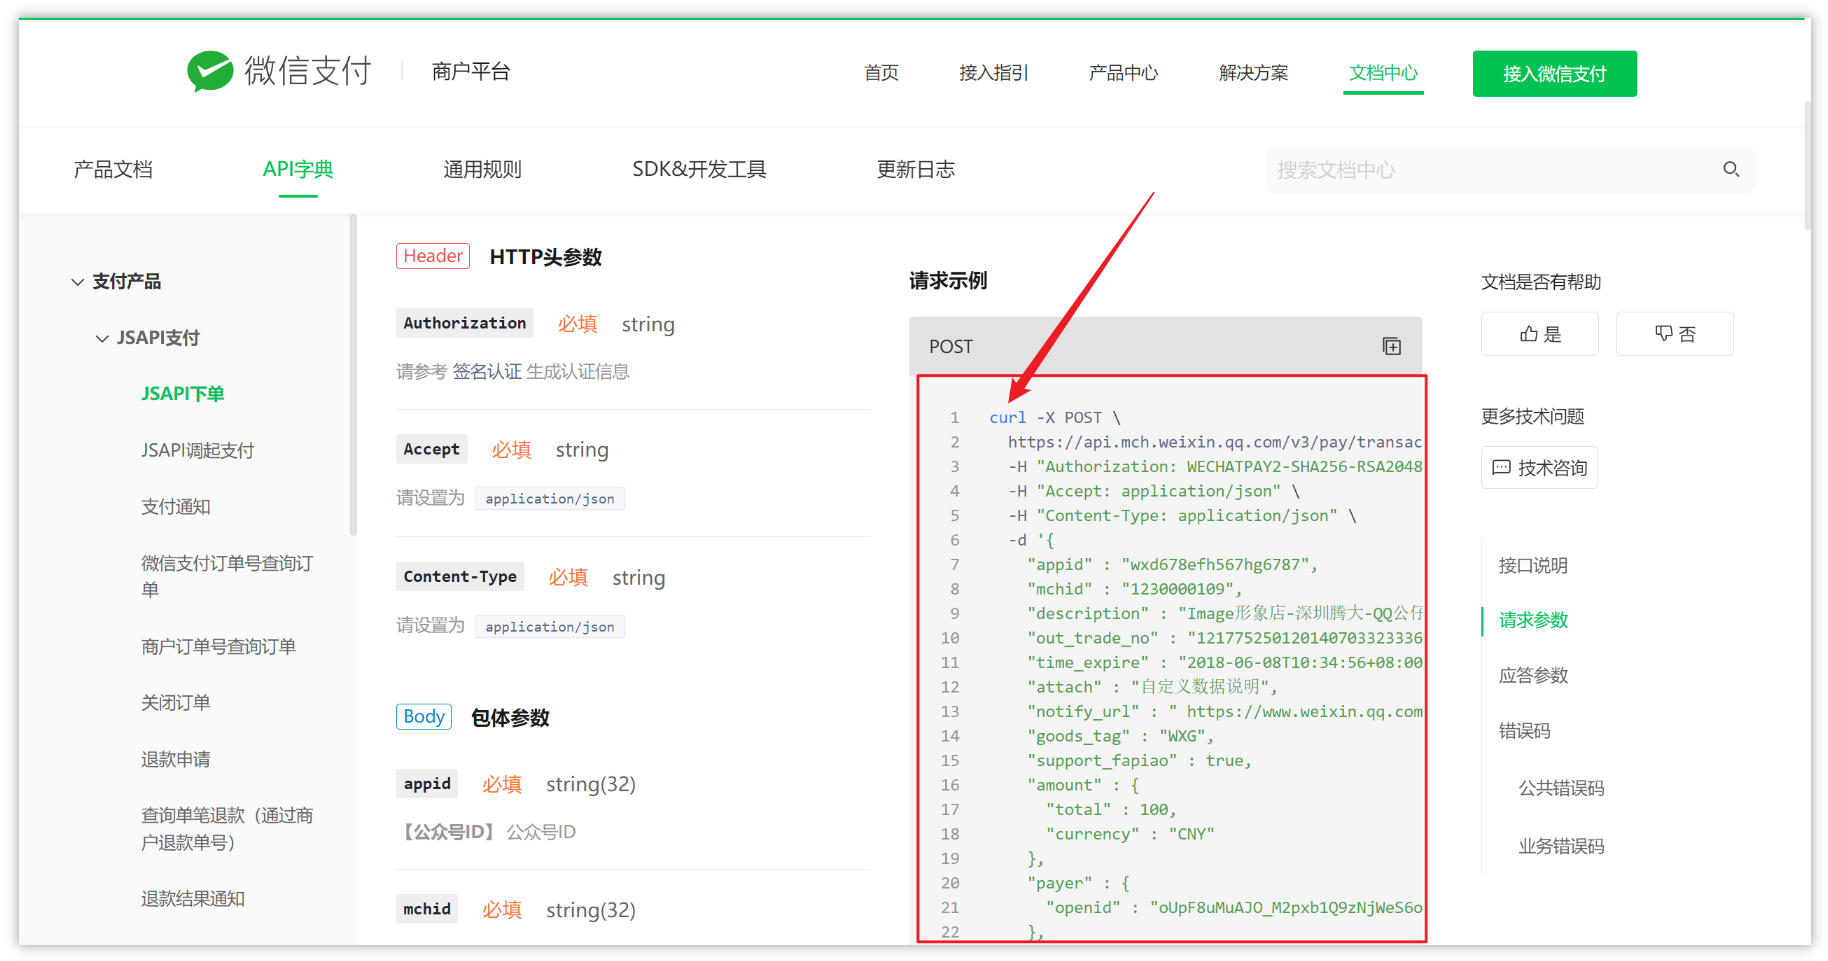The image size is (1828, 961).
Task: Click the Authorization parameter name
Action: pyautogui.click(x=465, y=323)
